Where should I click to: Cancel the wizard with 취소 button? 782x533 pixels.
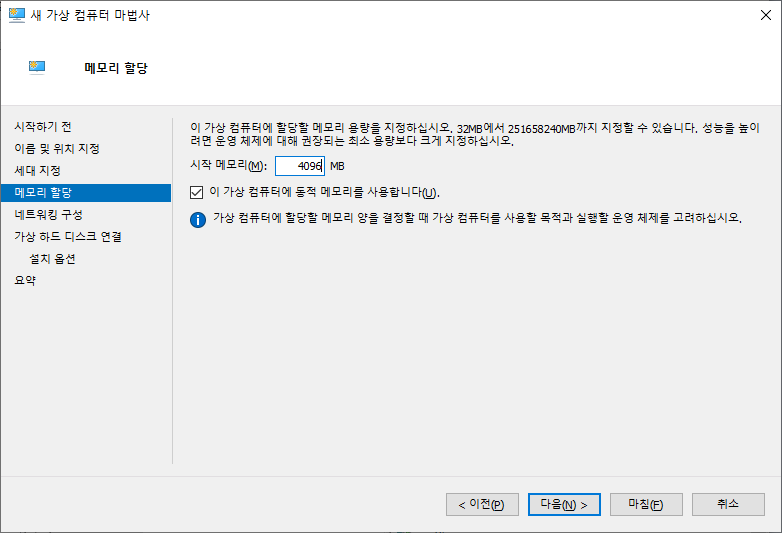pos(728,505)
